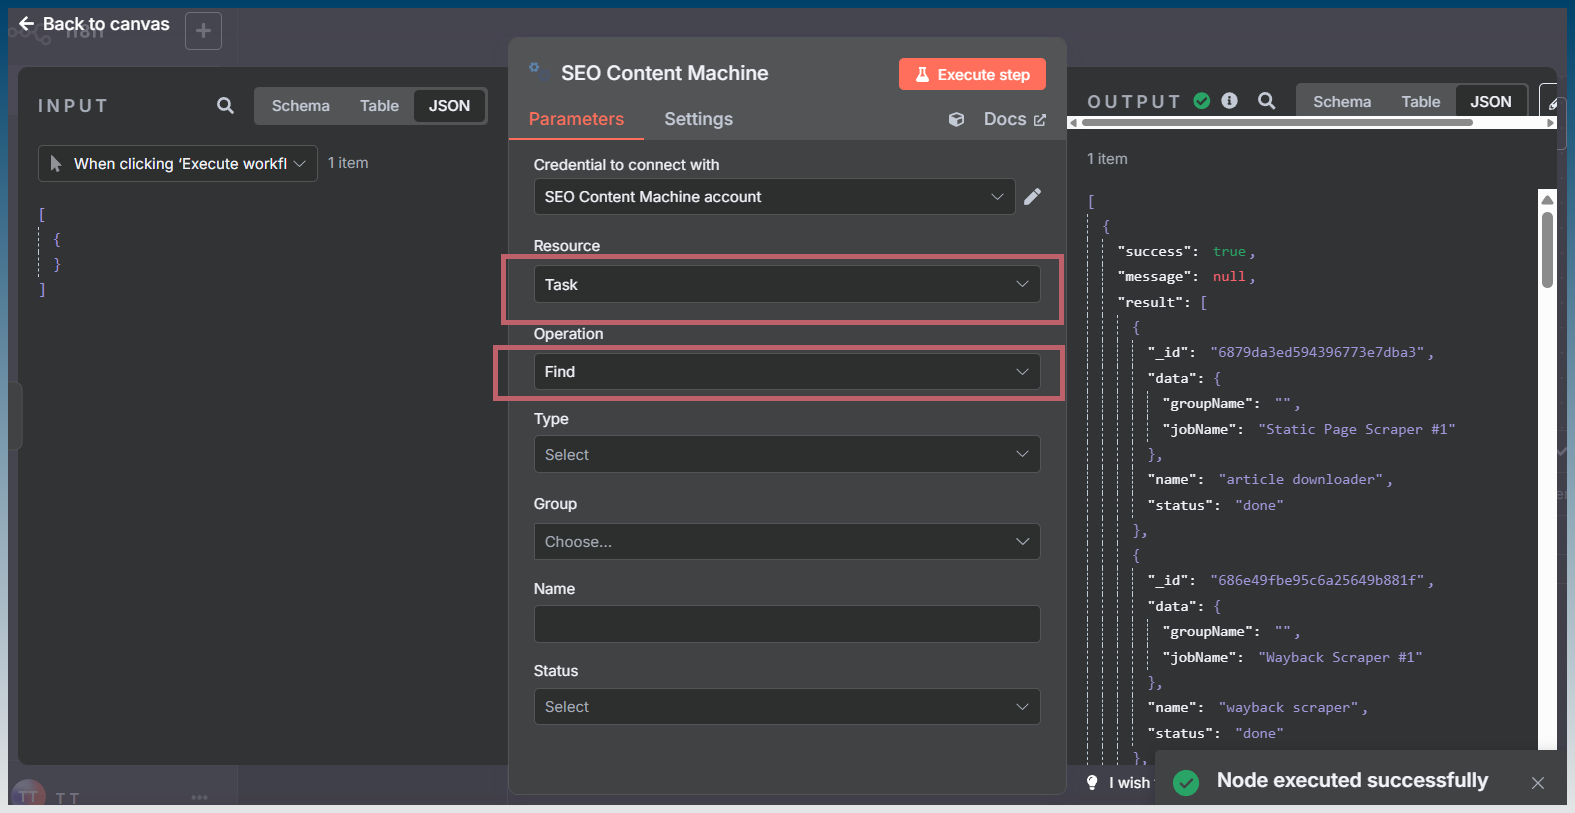The height and width of the screenshot is (813, 1575).
Task: Click the output horizontal scrollbar left arrow
Action: (x=1073, y=123)
